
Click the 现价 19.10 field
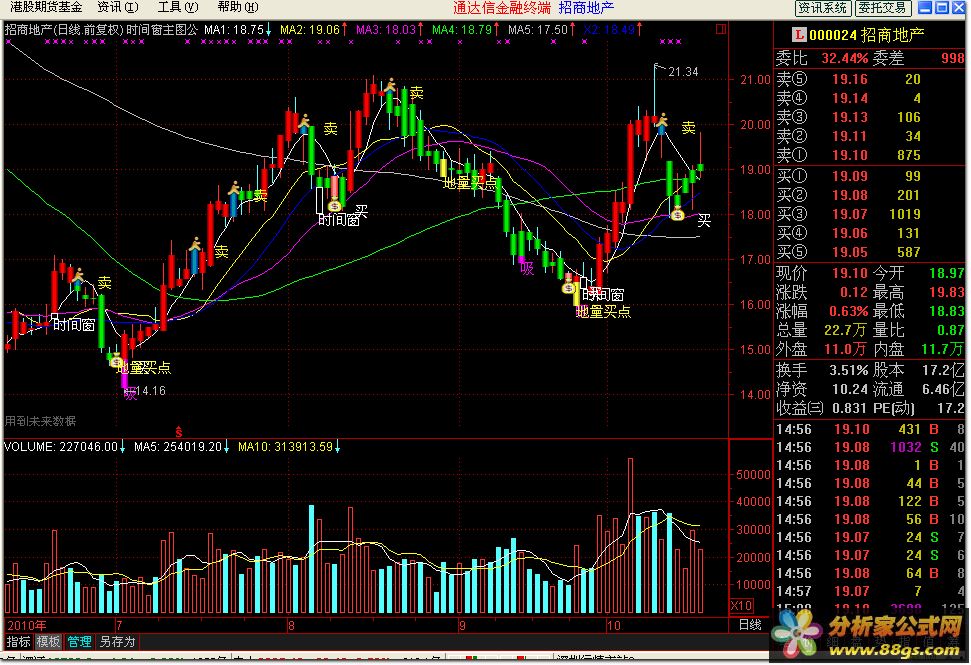tap(822, 273)
